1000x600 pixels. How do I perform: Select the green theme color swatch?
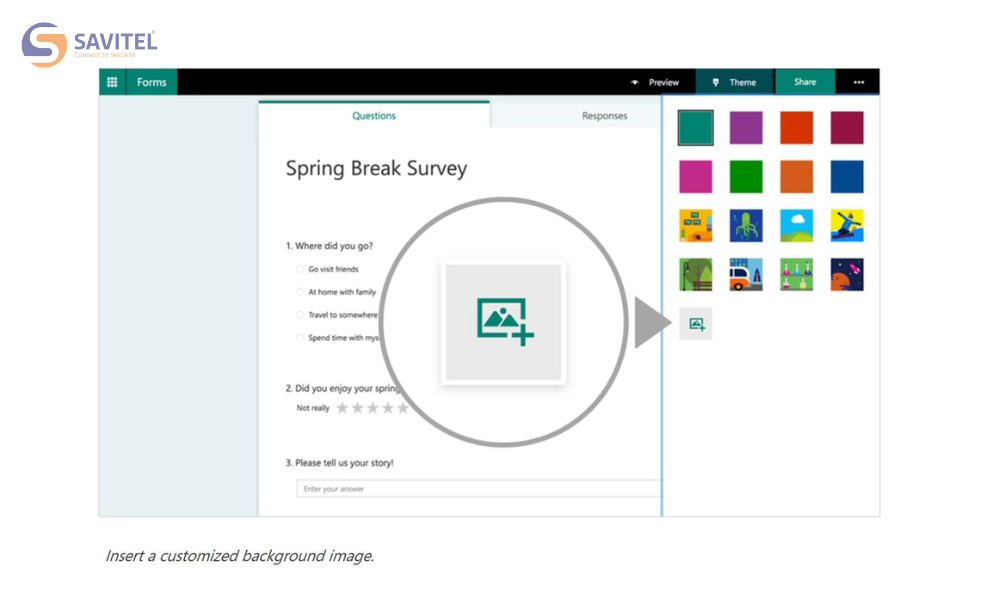coord(746,177)
